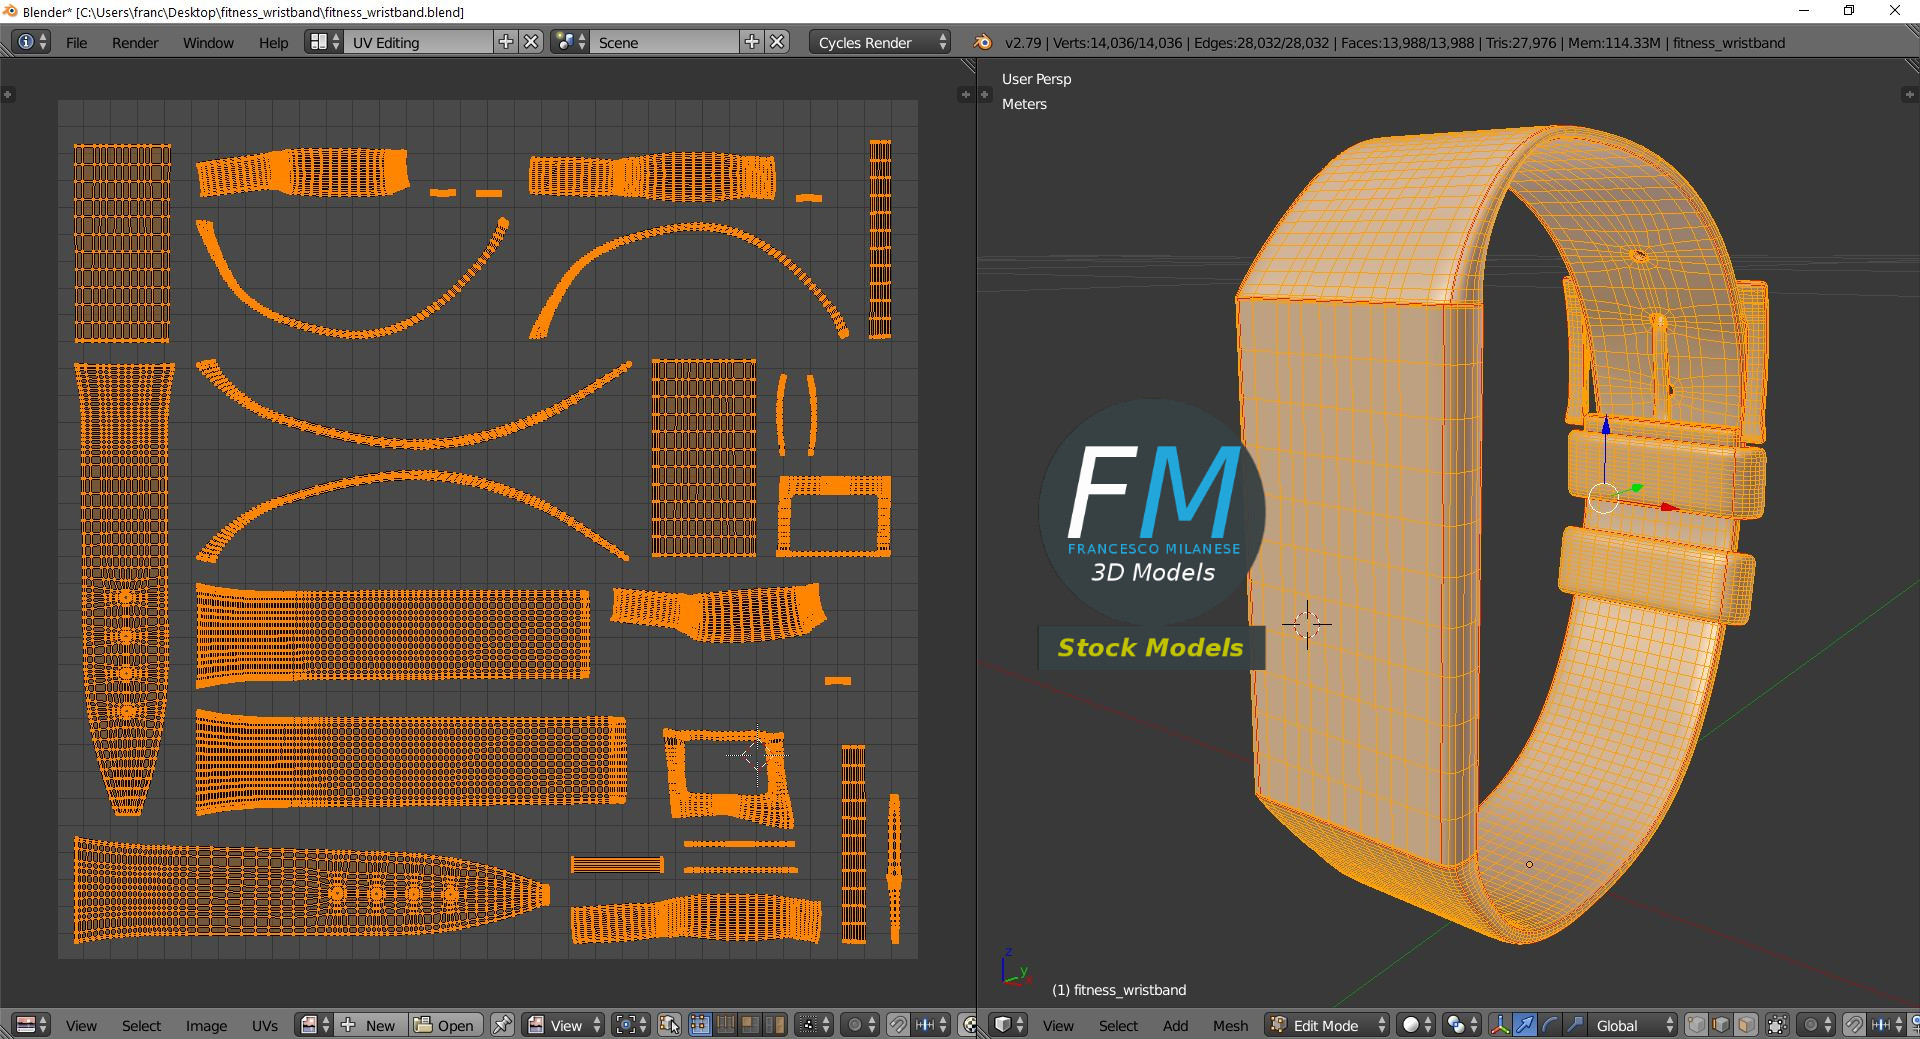Open the Edit Mode dropdown
This screenshot has height=1039, width=1920.
(1328, 1025)
